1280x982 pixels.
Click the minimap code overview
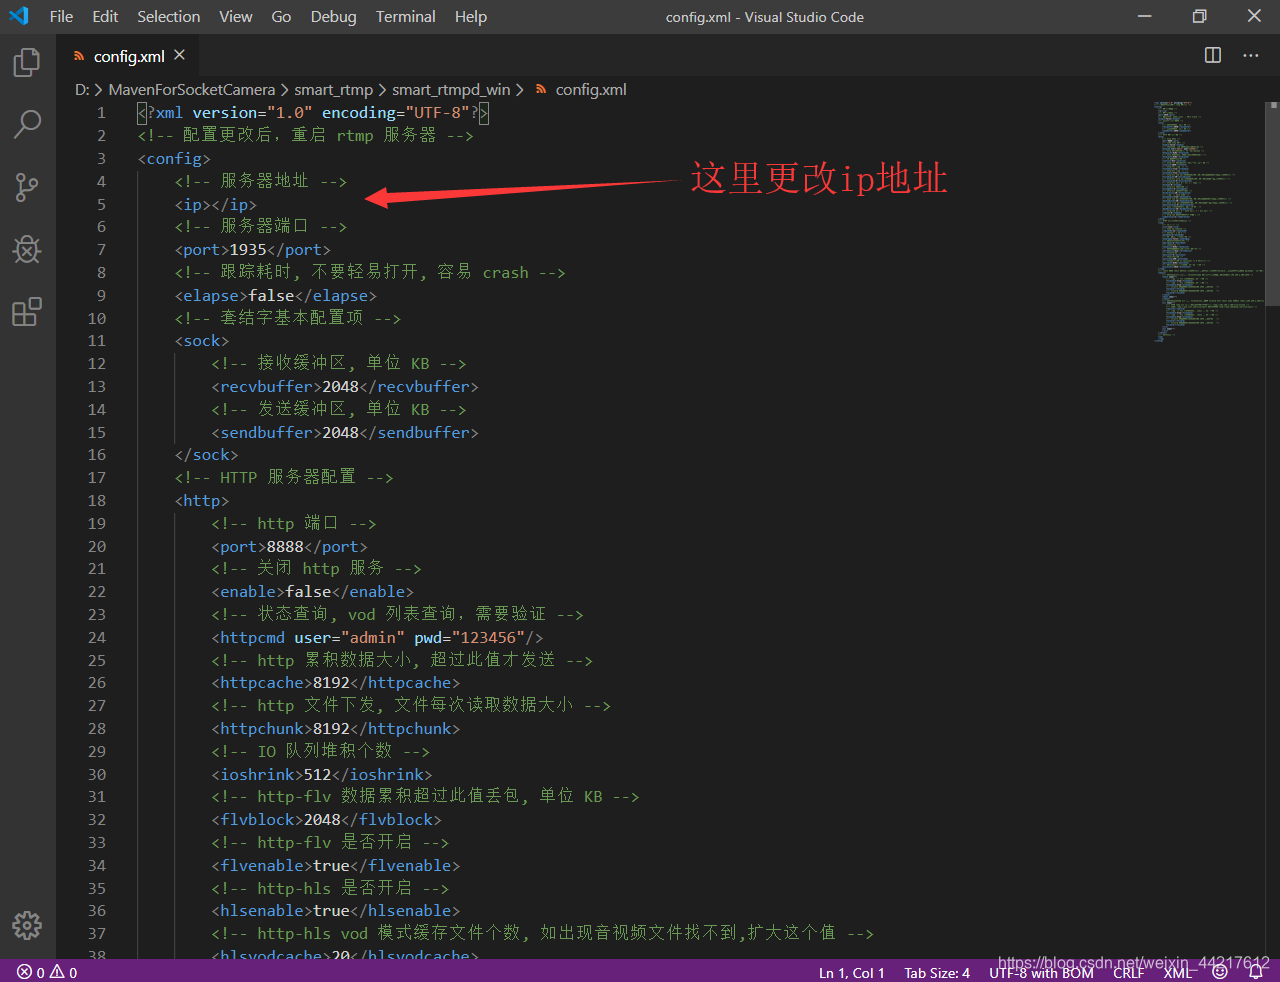click(1208, 220)
